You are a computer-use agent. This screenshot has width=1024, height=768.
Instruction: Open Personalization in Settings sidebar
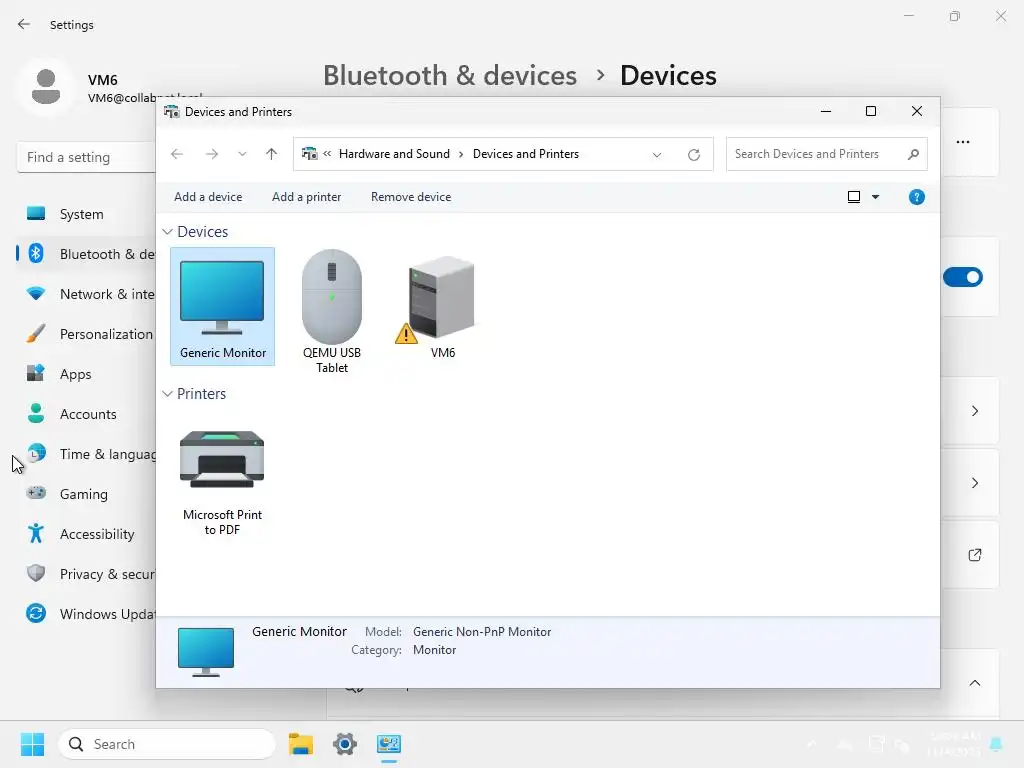[85, 334]
